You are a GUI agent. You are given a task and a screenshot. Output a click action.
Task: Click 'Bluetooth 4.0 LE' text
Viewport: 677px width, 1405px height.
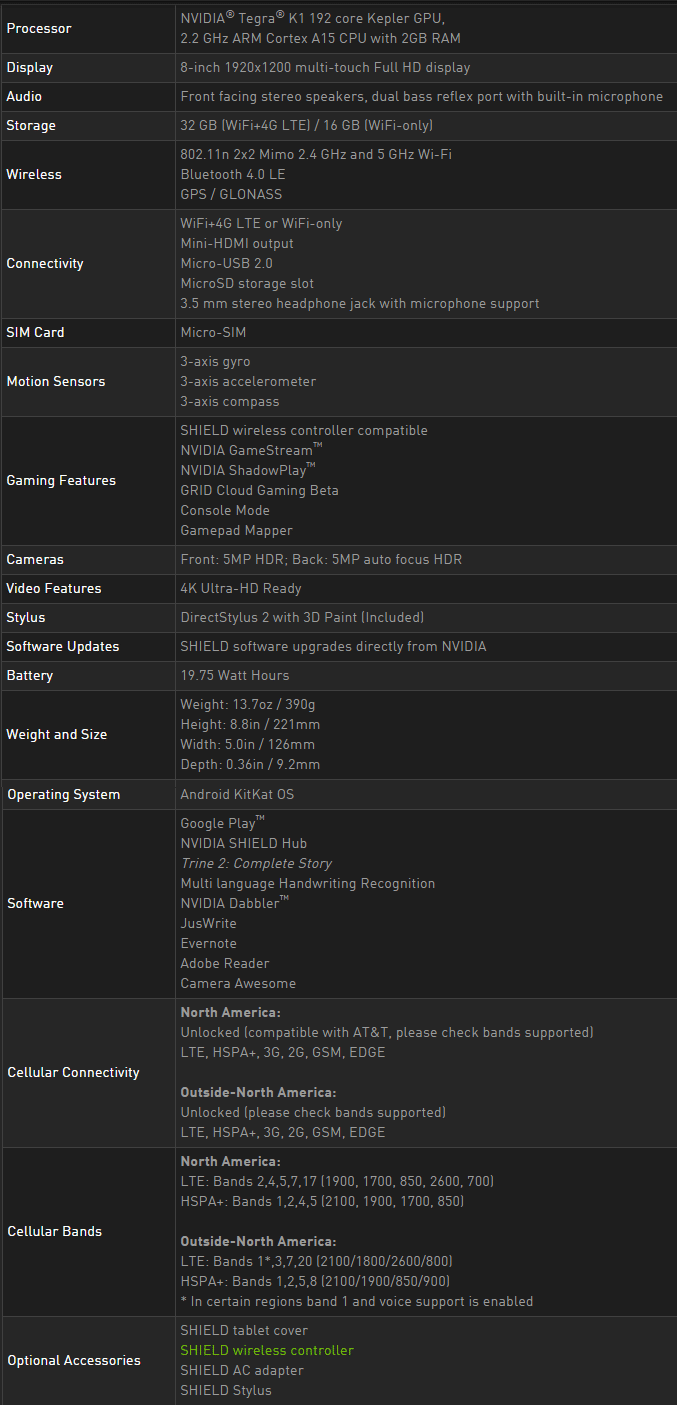coord(233,174)
